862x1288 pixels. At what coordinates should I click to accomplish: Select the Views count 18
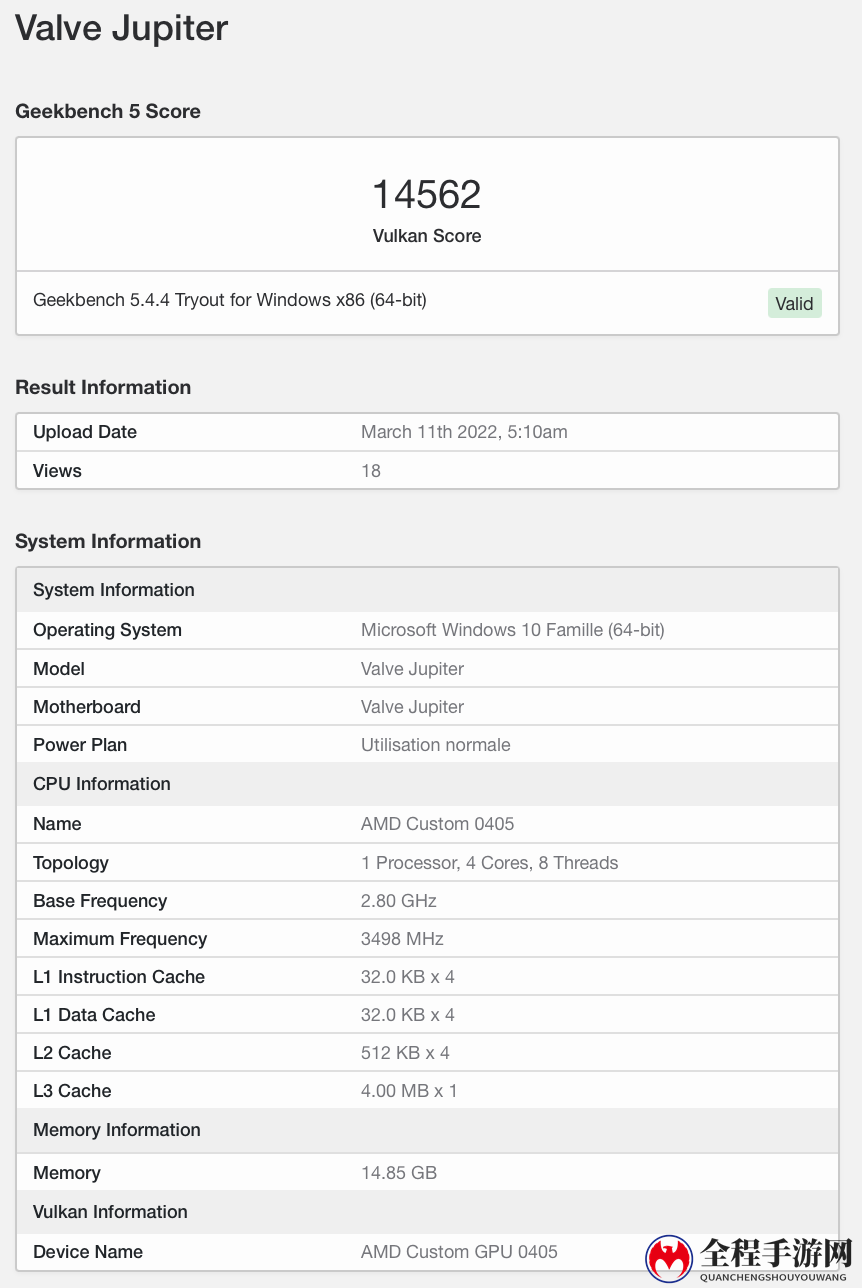coord(371,471)
